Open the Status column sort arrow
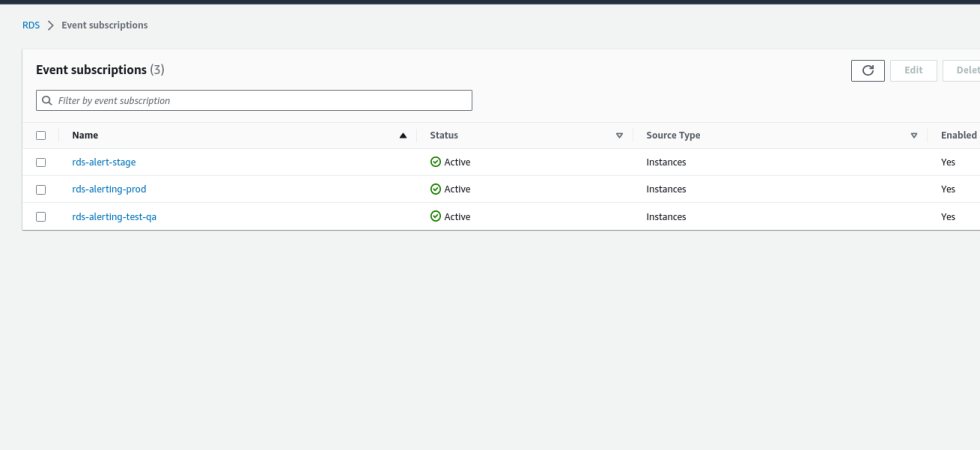Image resolution: width=980 pixels, height=450 pixels. 619,136
